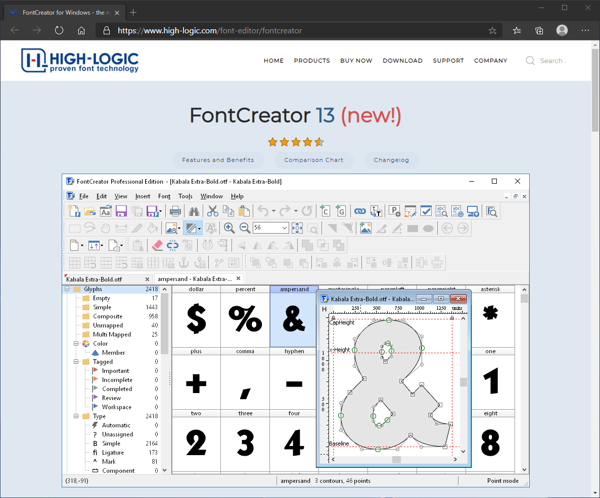Viewport: 600px width, 498px height.
Task: Click the browser Refresh icon
Action: [59, 30]
